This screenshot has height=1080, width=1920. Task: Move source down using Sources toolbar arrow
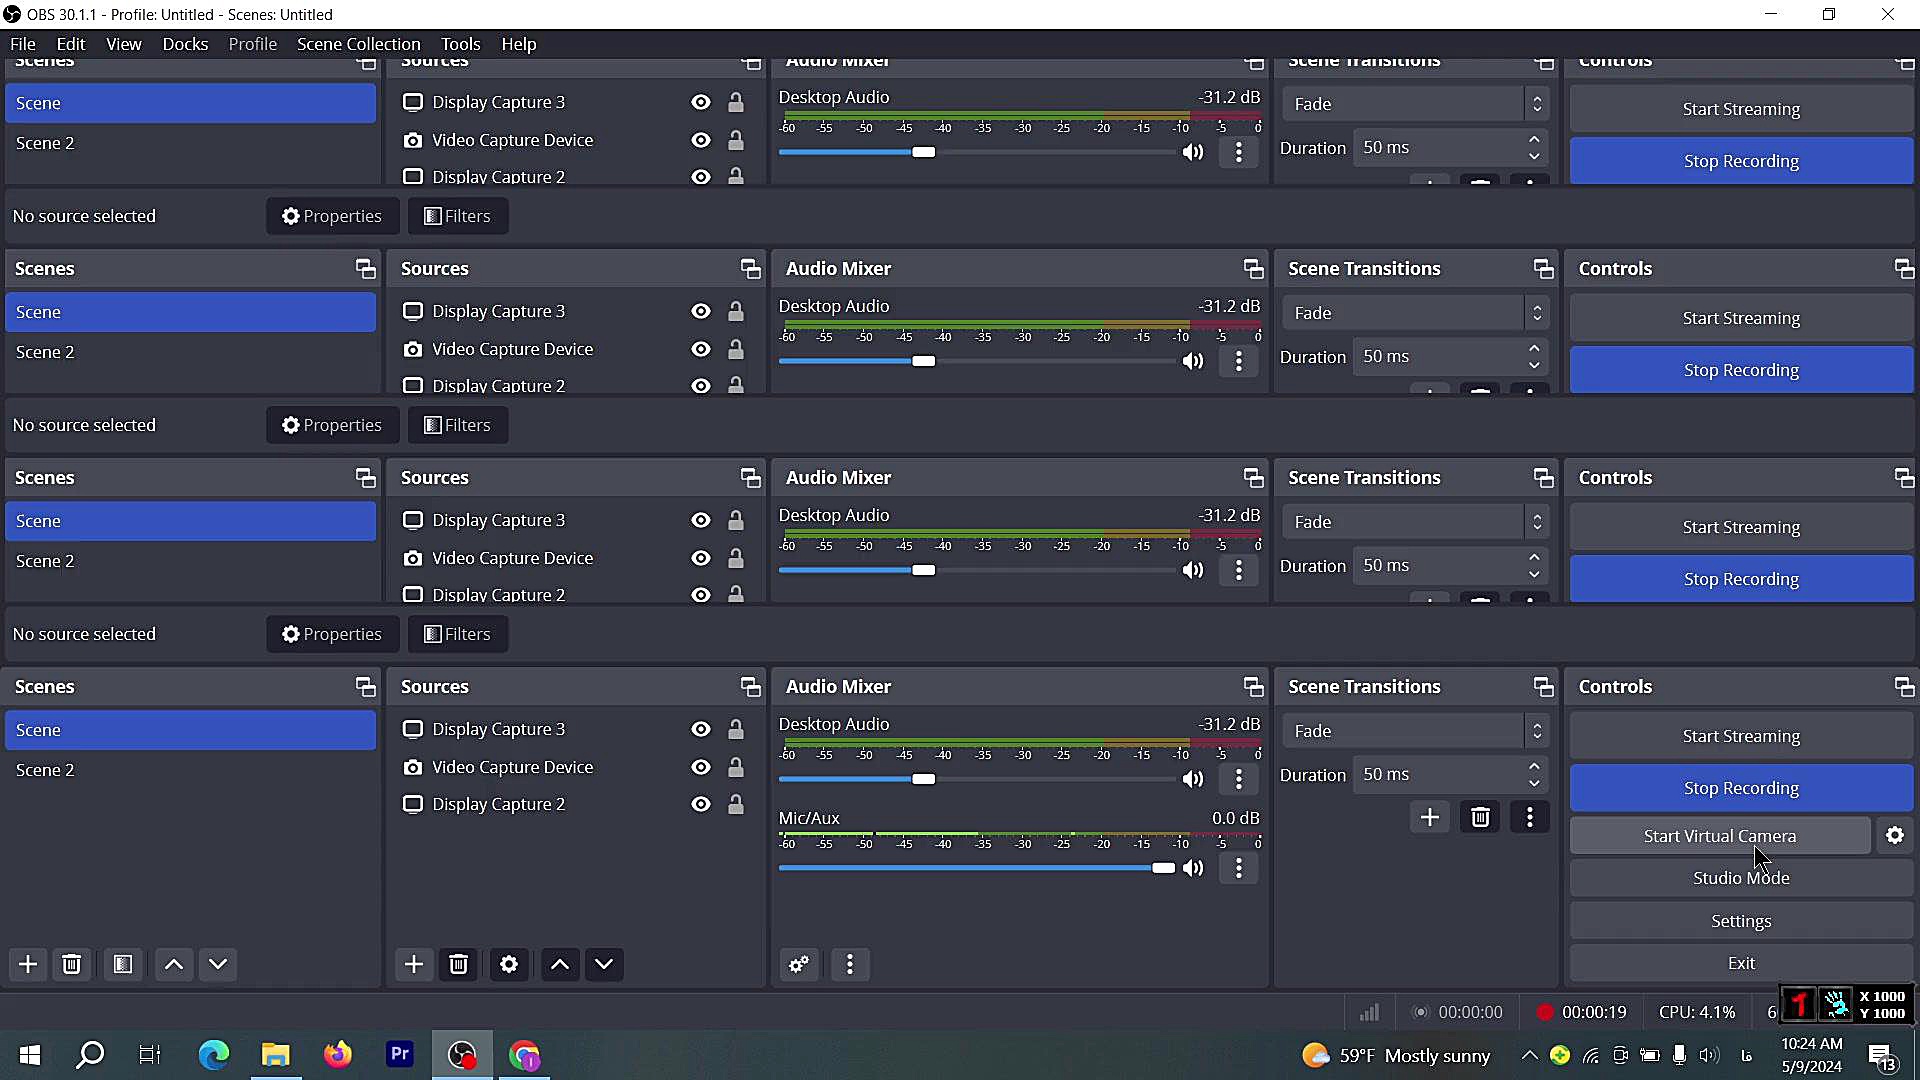[604, 964]
